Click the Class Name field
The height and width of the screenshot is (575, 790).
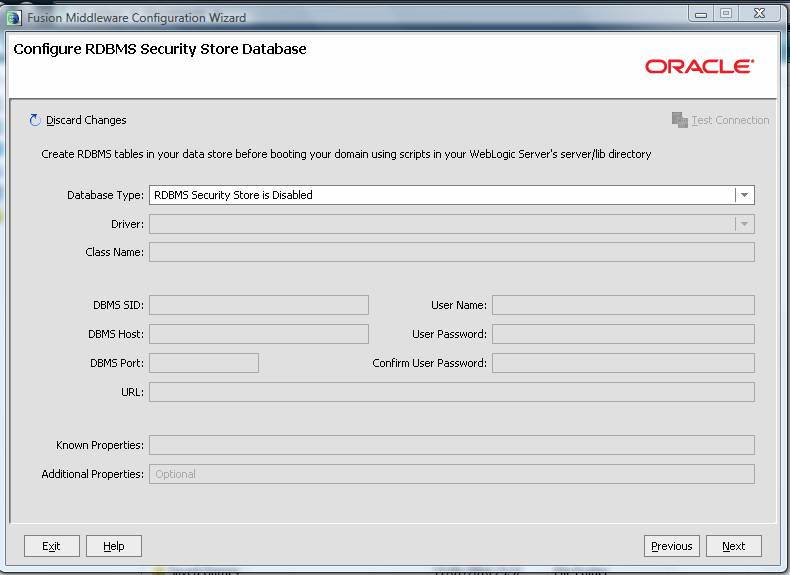451,252
